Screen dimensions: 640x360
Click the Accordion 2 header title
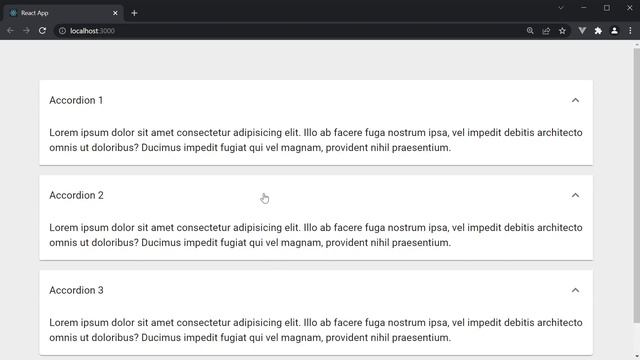point(76,196)
